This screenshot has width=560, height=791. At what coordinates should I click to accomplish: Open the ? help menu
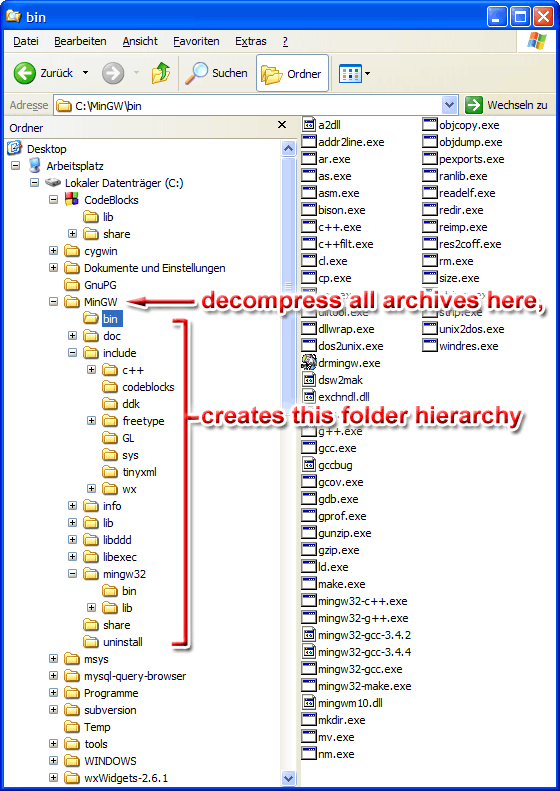285,41
